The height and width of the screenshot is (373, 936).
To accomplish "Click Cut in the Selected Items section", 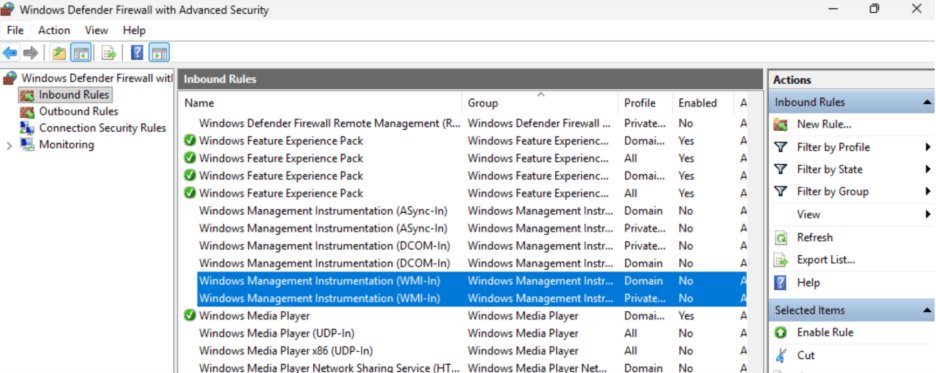I will point(806,355).
